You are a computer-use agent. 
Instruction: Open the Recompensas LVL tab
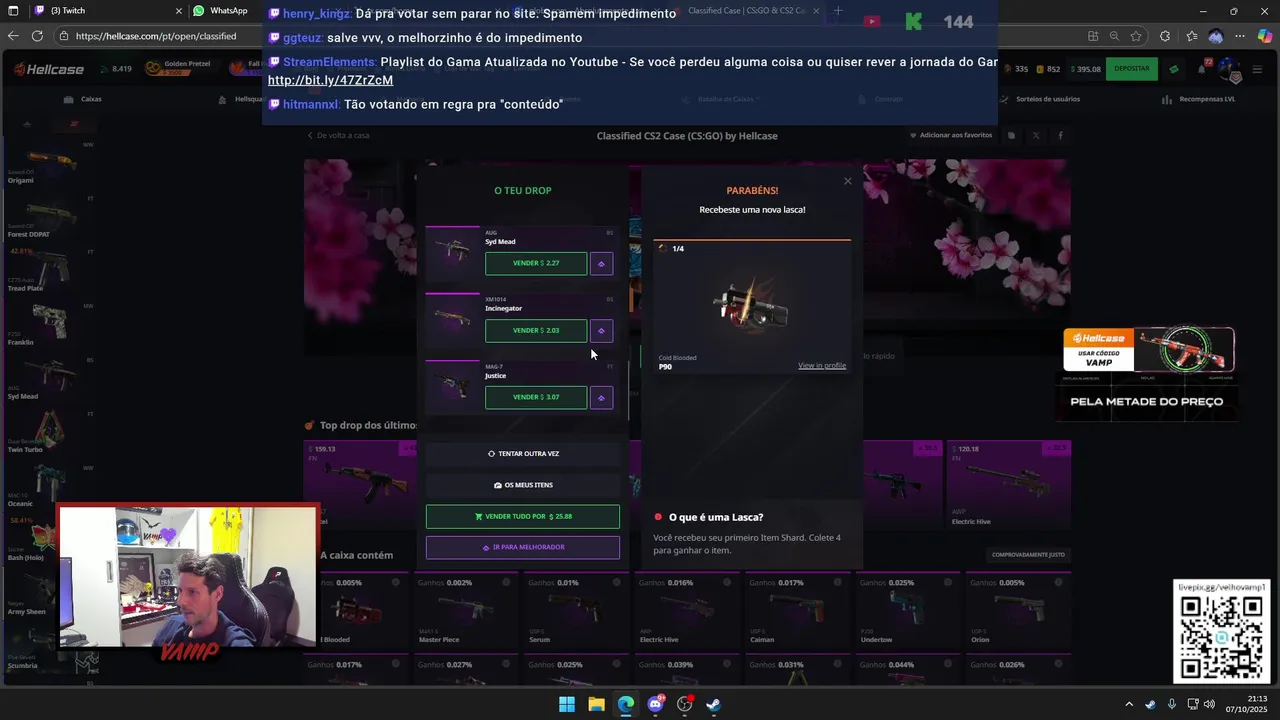tap(1201, 99)
